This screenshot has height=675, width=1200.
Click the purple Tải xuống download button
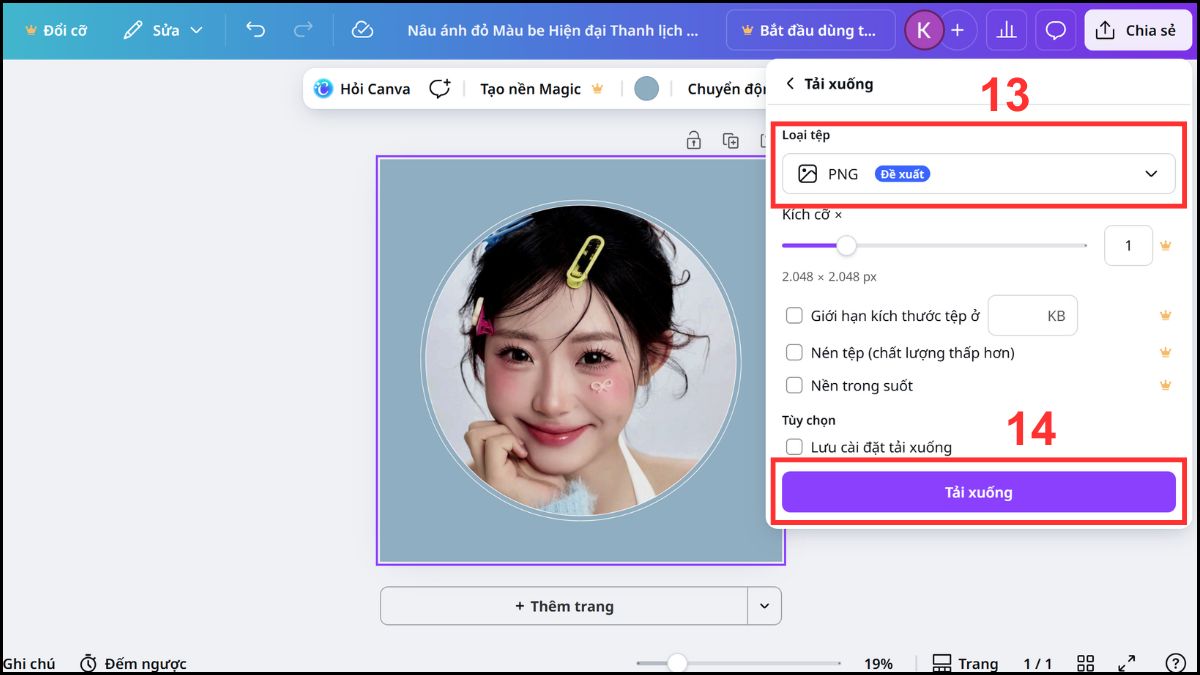click(x=978, y=491)
